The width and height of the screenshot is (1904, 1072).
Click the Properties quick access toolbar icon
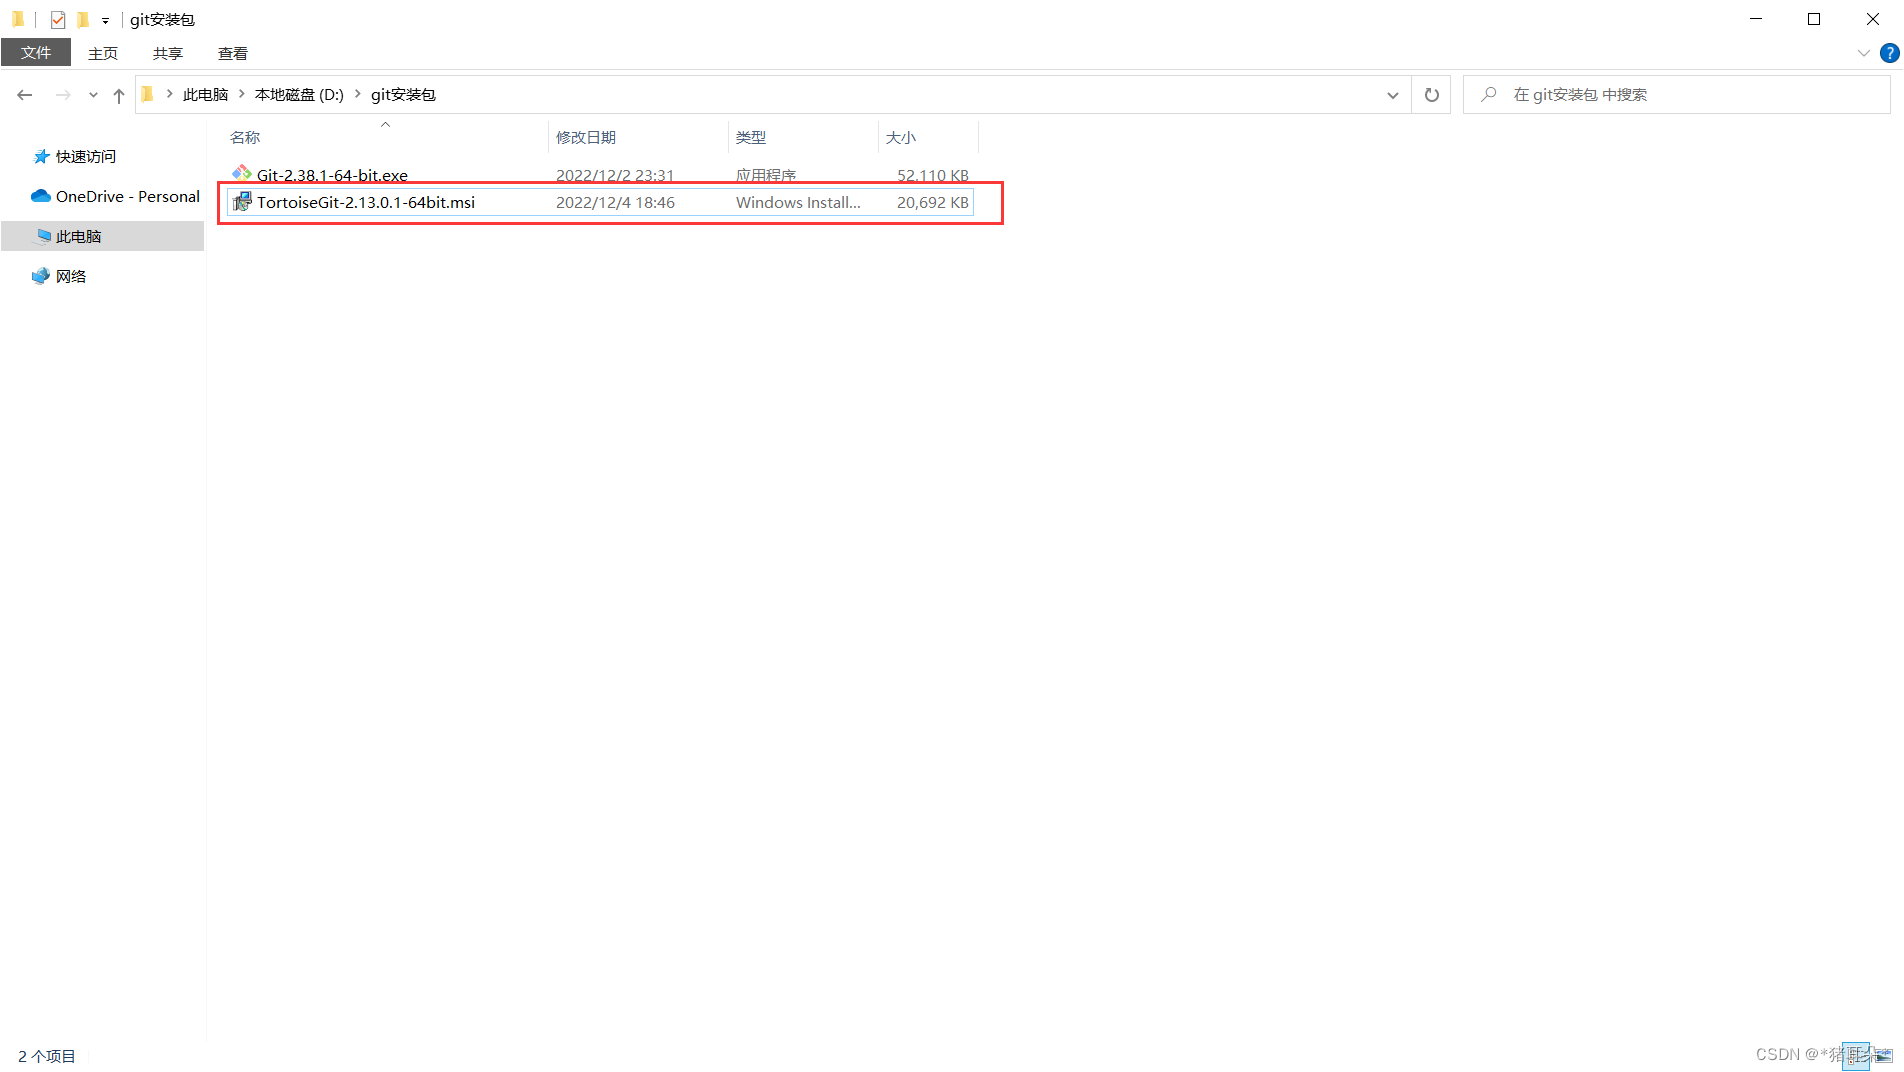coord(58,20)
